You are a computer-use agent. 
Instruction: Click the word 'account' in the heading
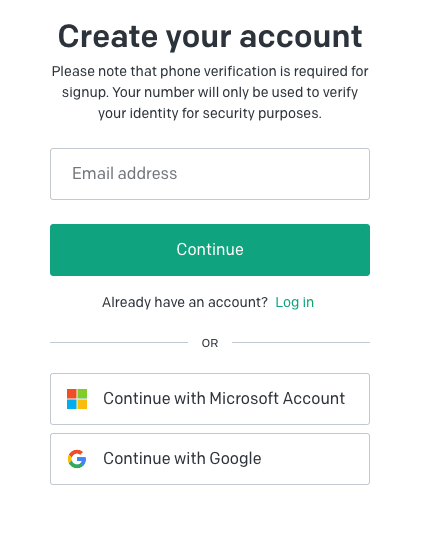[x=301, y=37]
